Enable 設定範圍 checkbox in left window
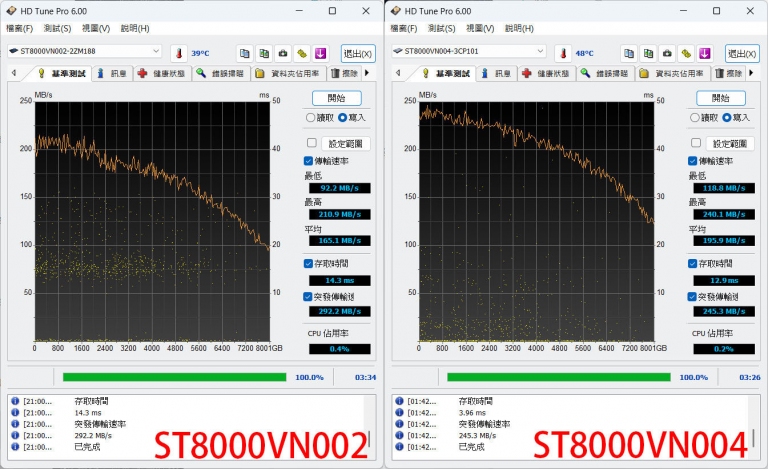Image resolution: width=768 pixels, height=469 pixels. coord(312,142)
